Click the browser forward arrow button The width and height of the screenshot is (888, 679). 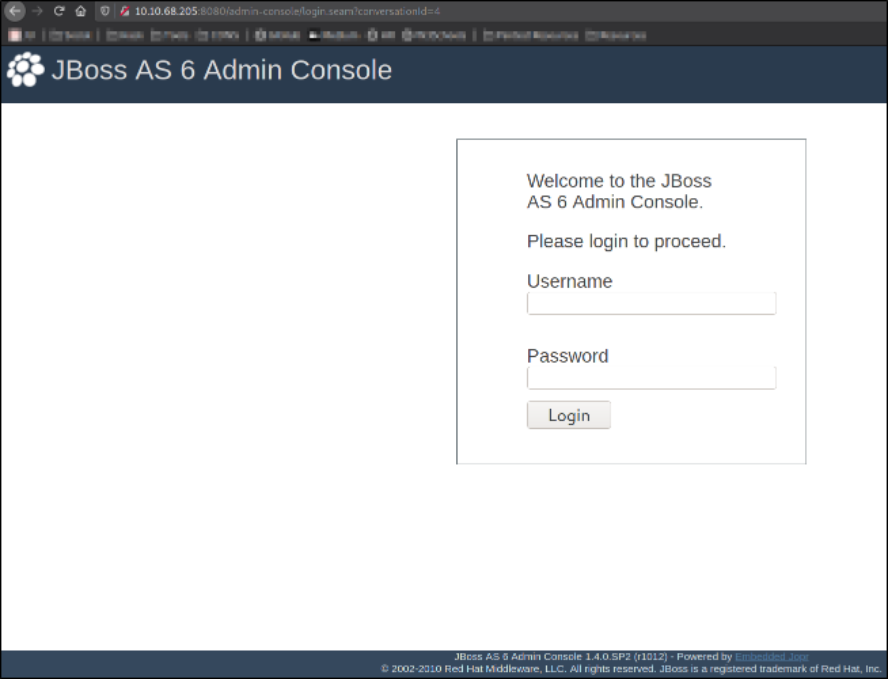(37, 11)
